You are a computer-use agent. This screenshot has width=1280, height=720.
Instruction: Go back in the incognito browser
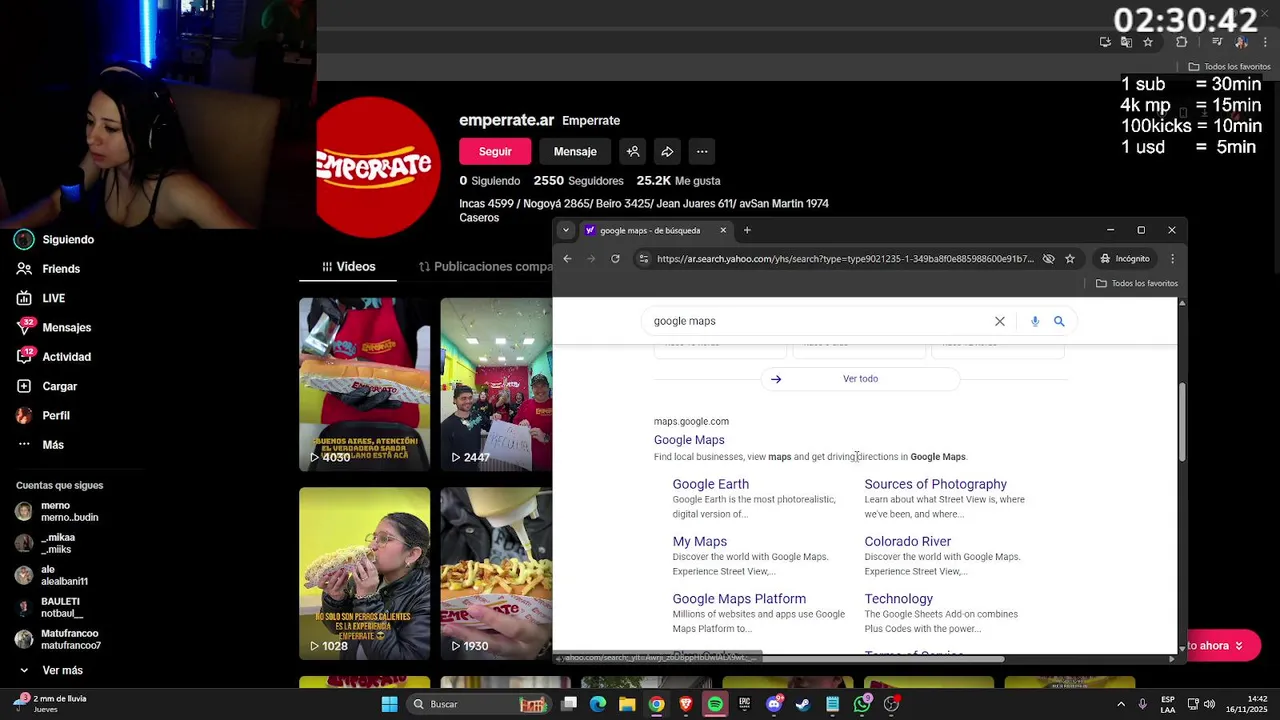(567, 259)
